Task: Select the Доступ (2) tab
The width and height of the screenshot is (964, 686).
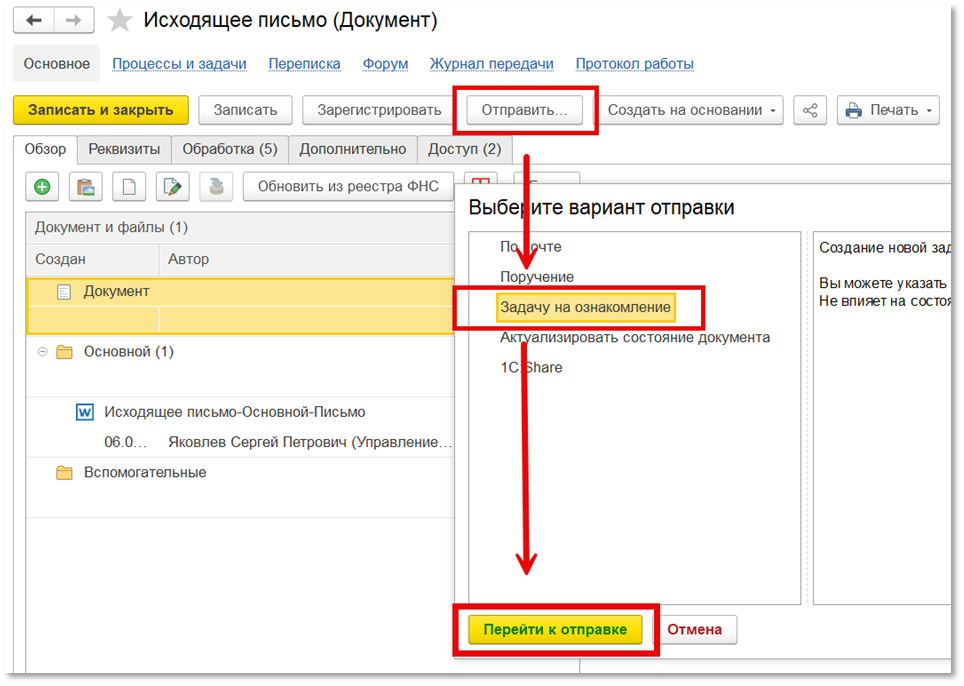Action: 465,149
